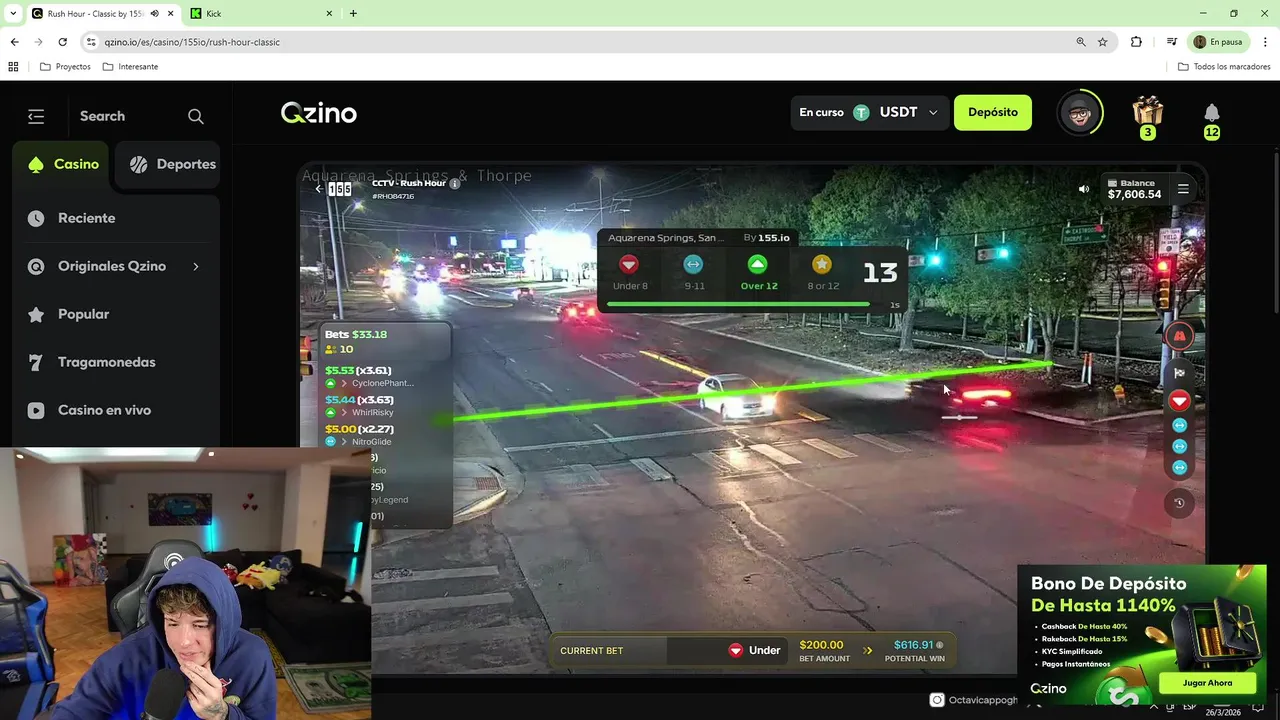
Task: Click the red down-arrow result marker
Action: click(x=1180, y=401)
